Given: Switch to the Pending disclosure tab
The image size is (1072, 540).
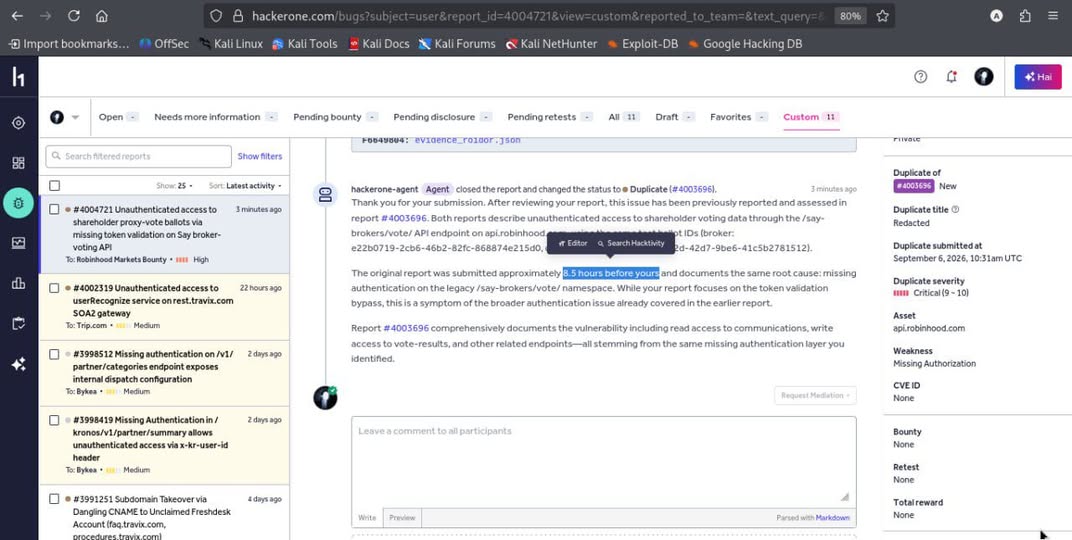Looking at the screenshot, I should point(443,117).
